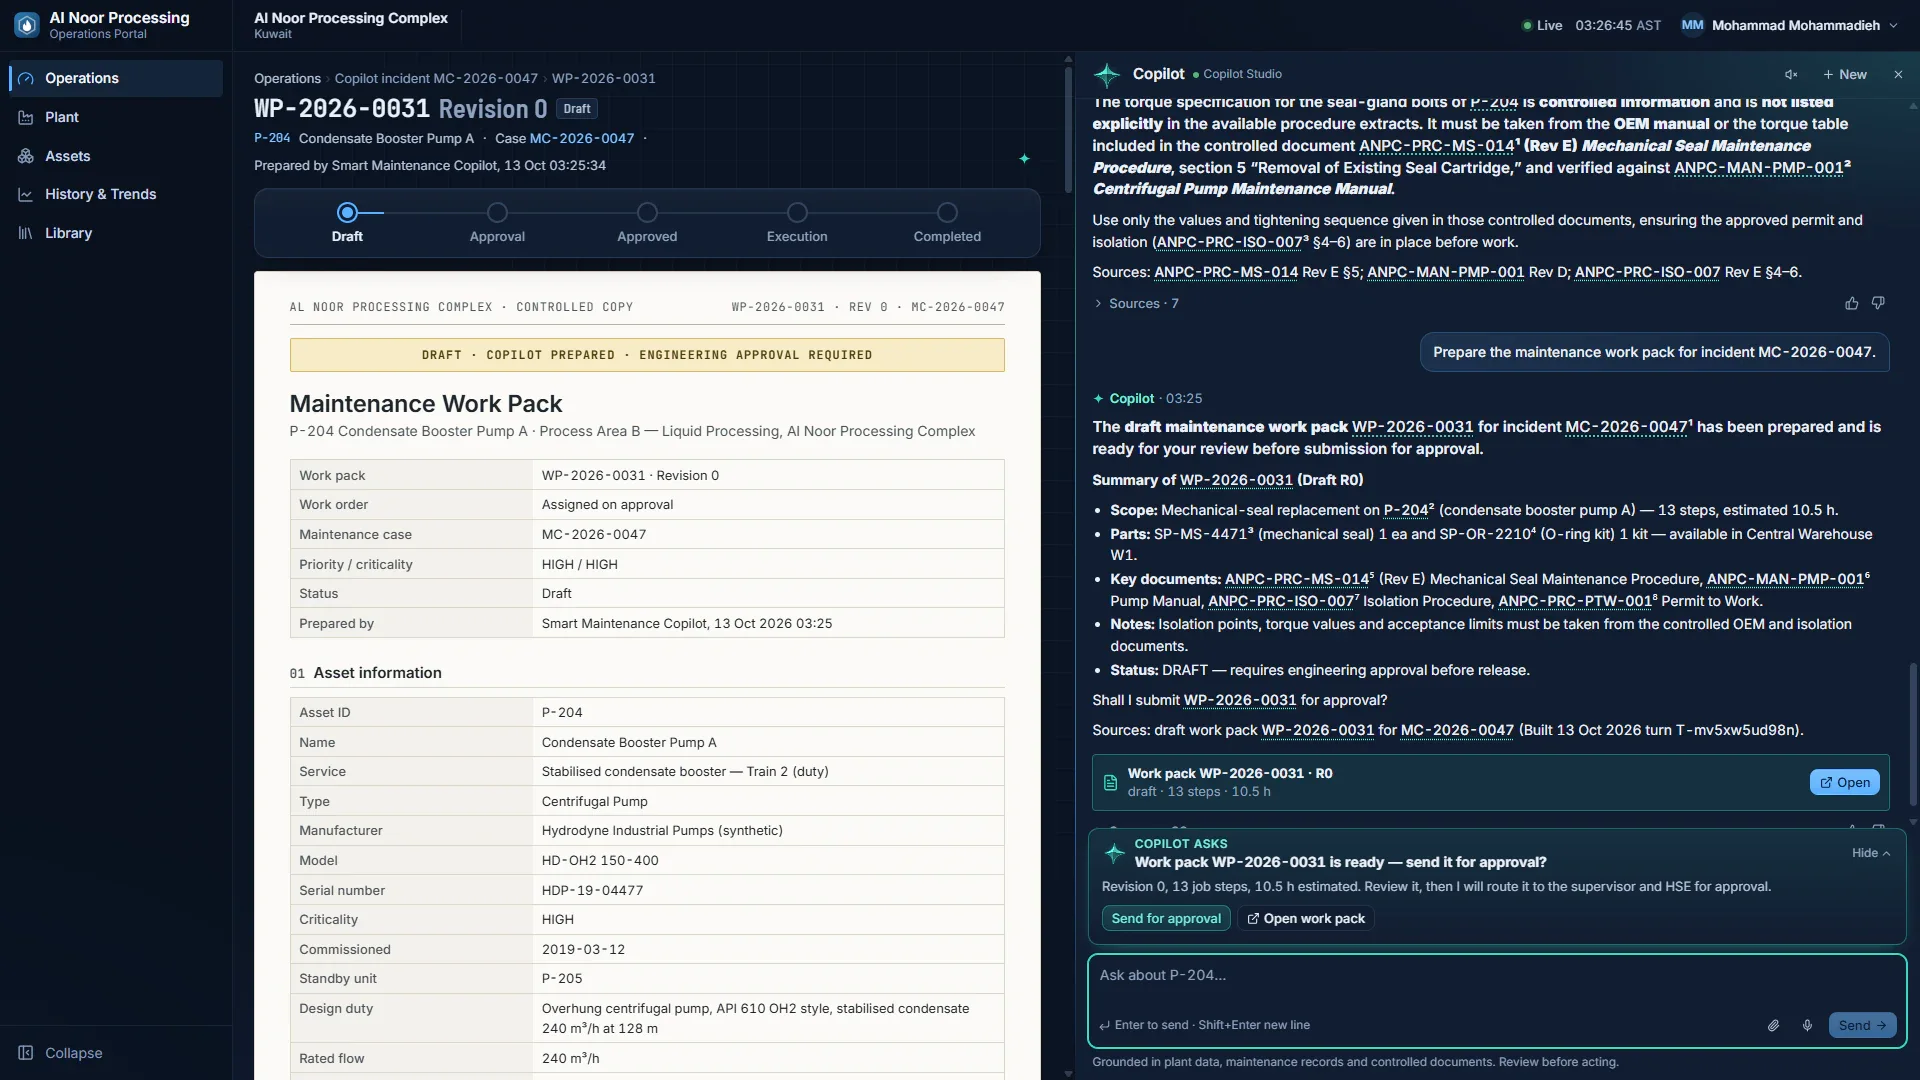Screen dimensions: 1920x1080
Task: Click the sparkle Copilot icon beside work pack header
Action: click(x=1024, y=158)
